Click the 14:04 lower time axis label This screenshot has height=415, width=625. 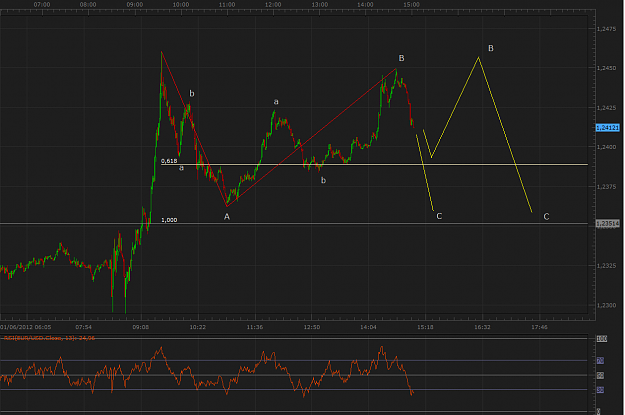[368, 327]
